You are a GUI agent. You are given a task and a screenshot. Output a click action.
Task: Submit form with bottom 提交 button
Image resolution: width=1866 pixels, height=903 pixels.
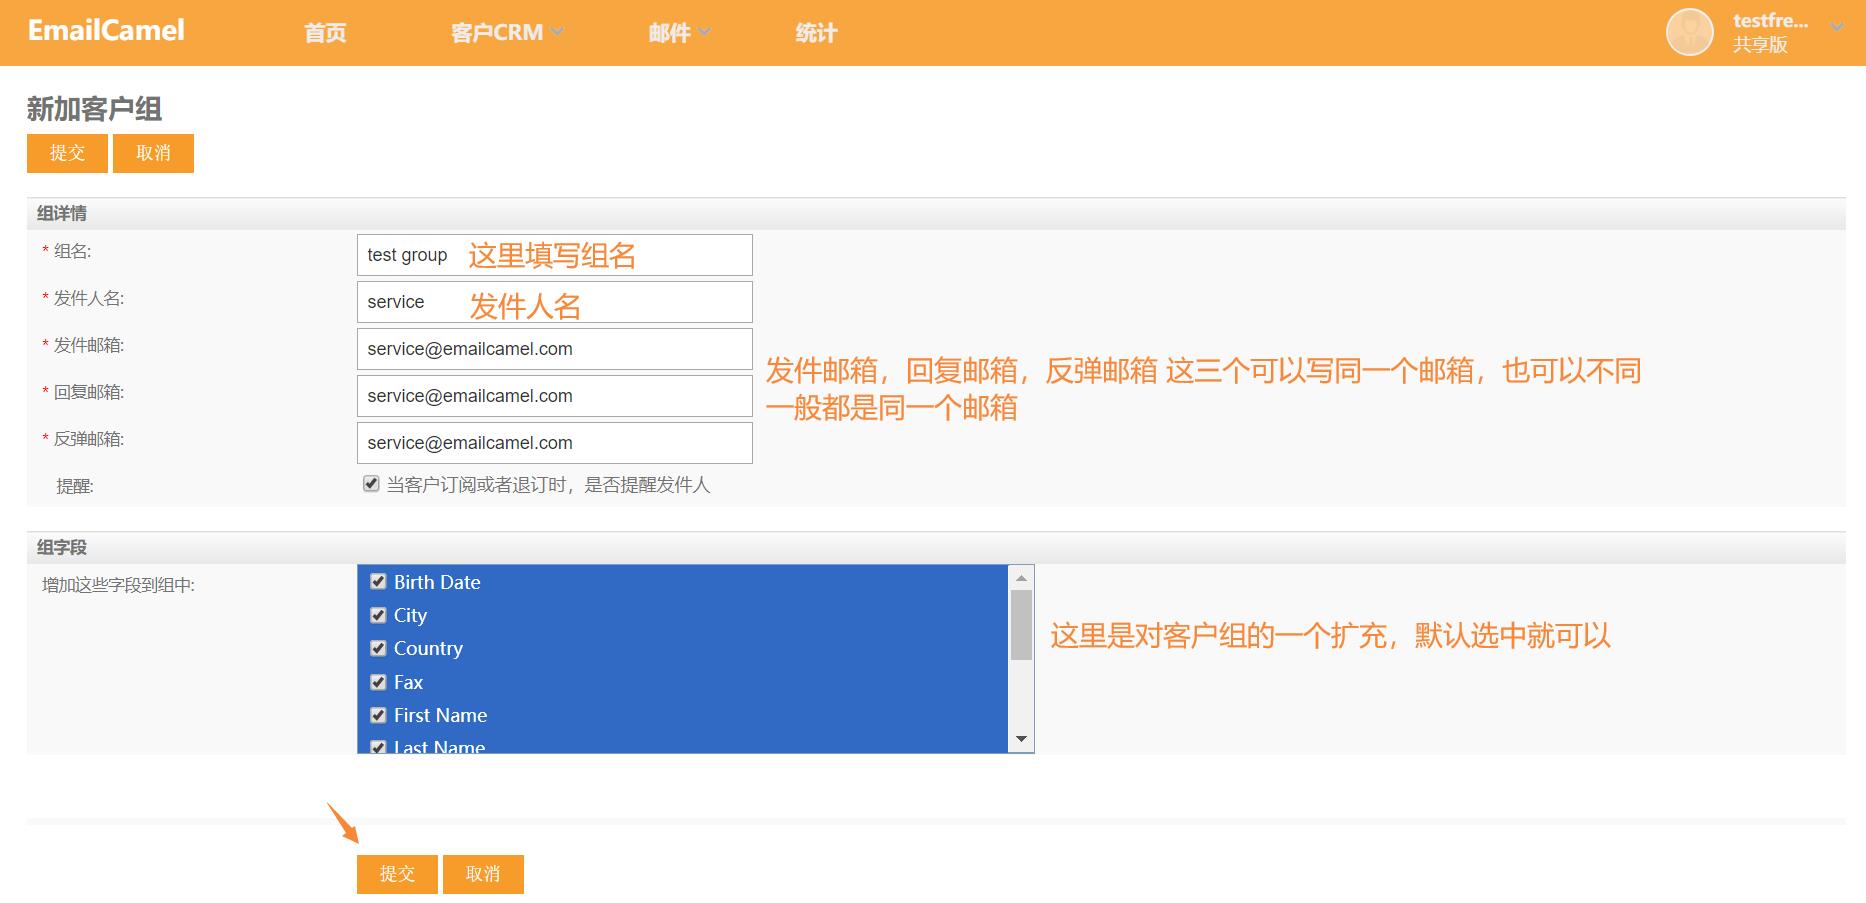click(397, 874)
